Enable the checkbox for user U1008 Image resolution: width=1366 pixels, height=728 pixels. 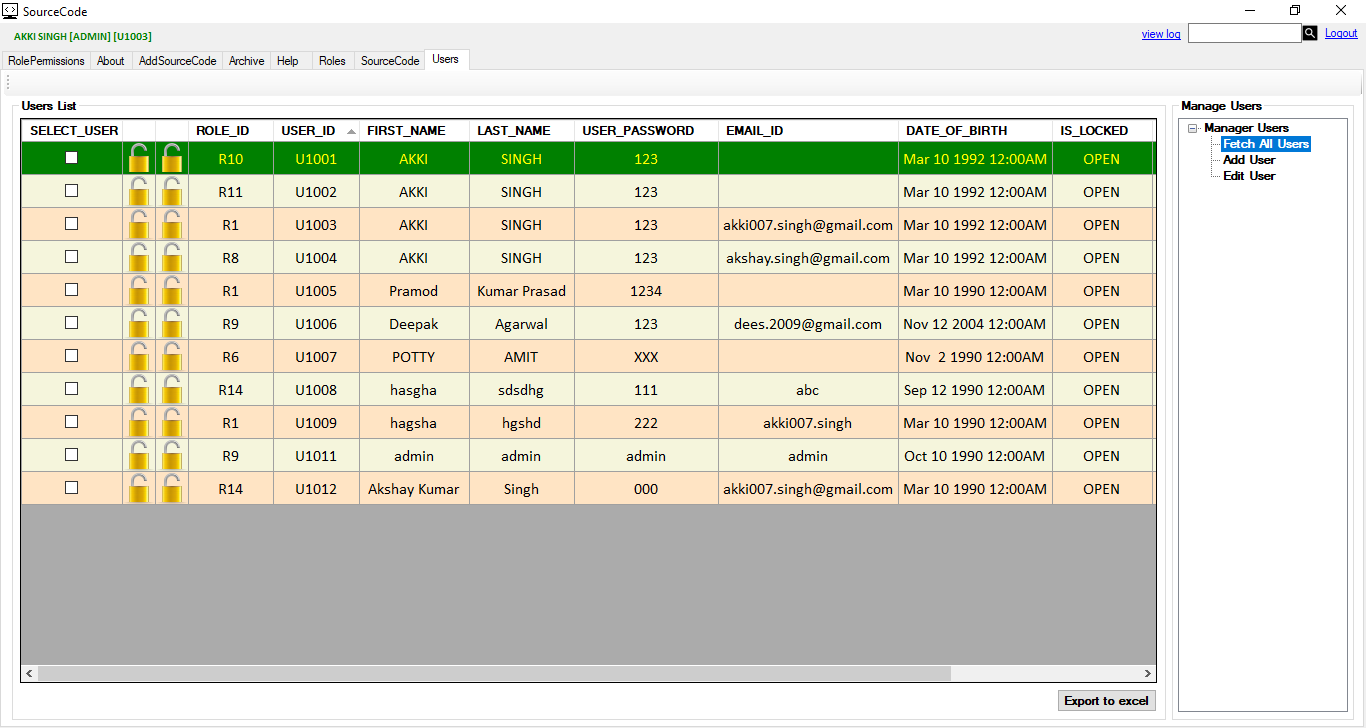pyautogui.click(x=71, y=388)
